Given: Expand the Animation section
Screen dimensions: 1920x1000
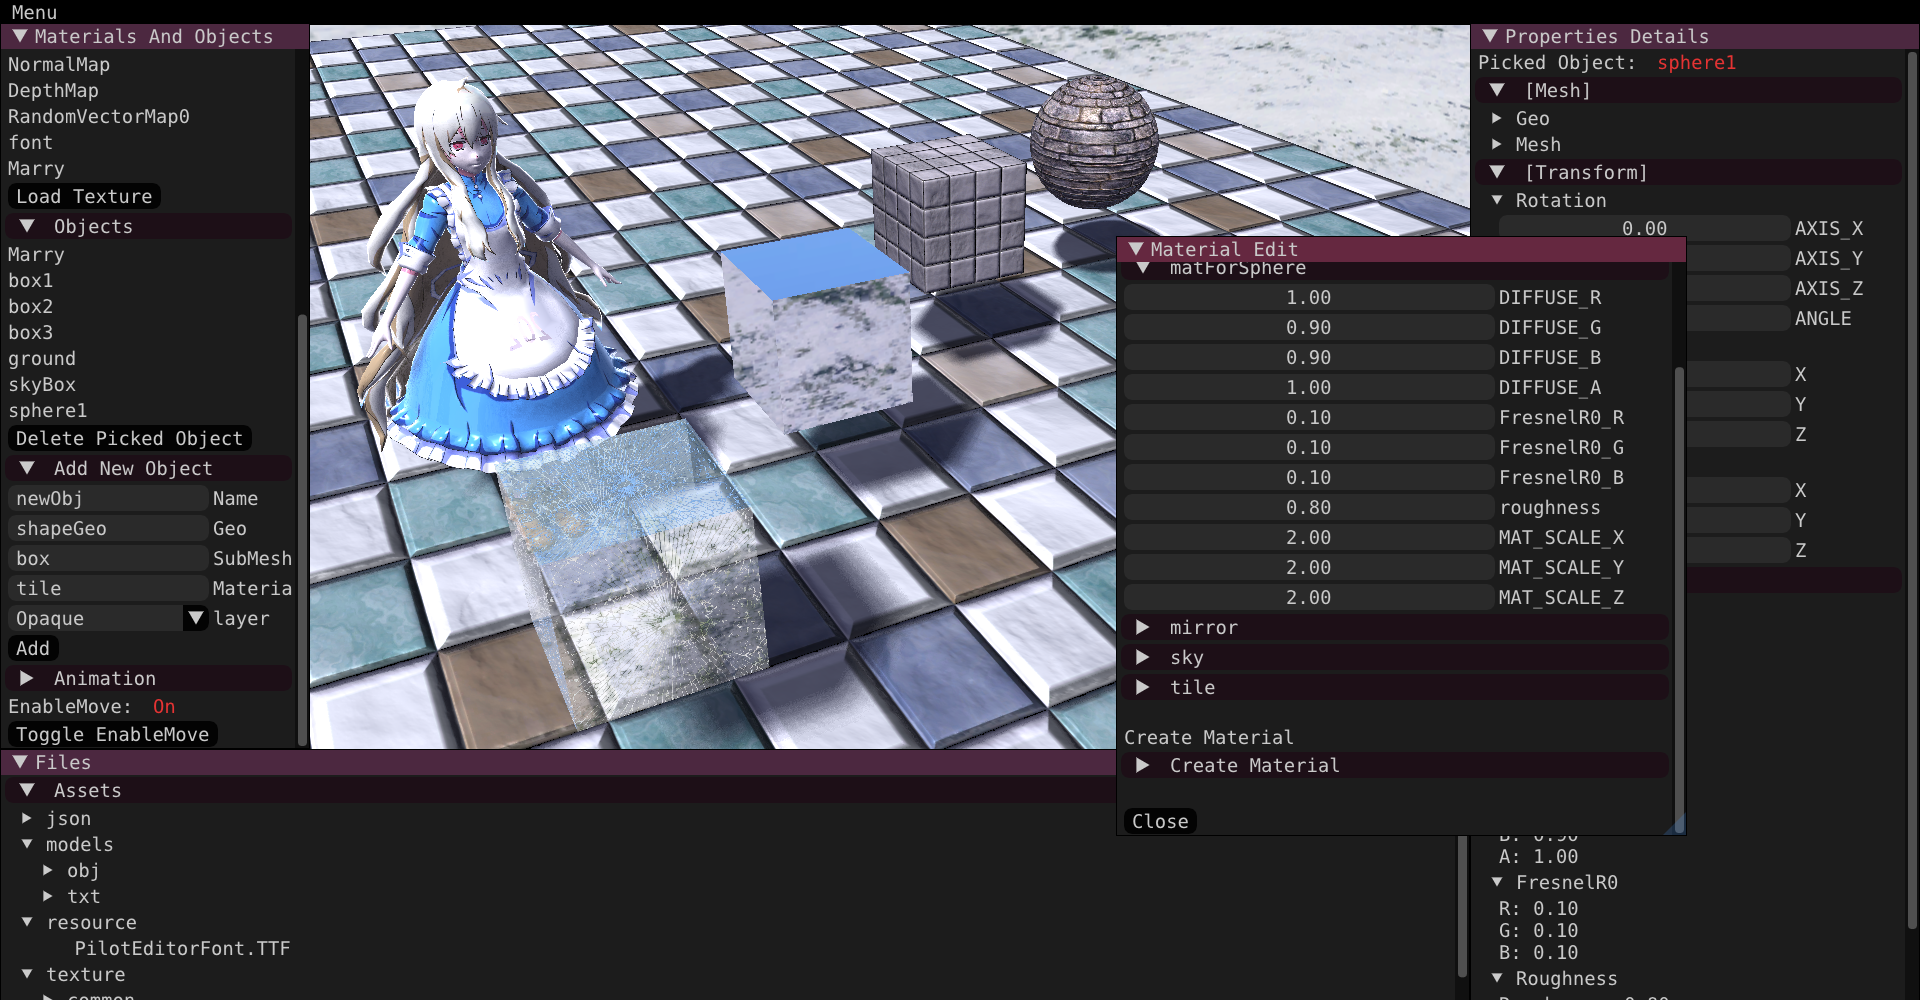Looking at the screenshot, I should (x=27, y=678).
